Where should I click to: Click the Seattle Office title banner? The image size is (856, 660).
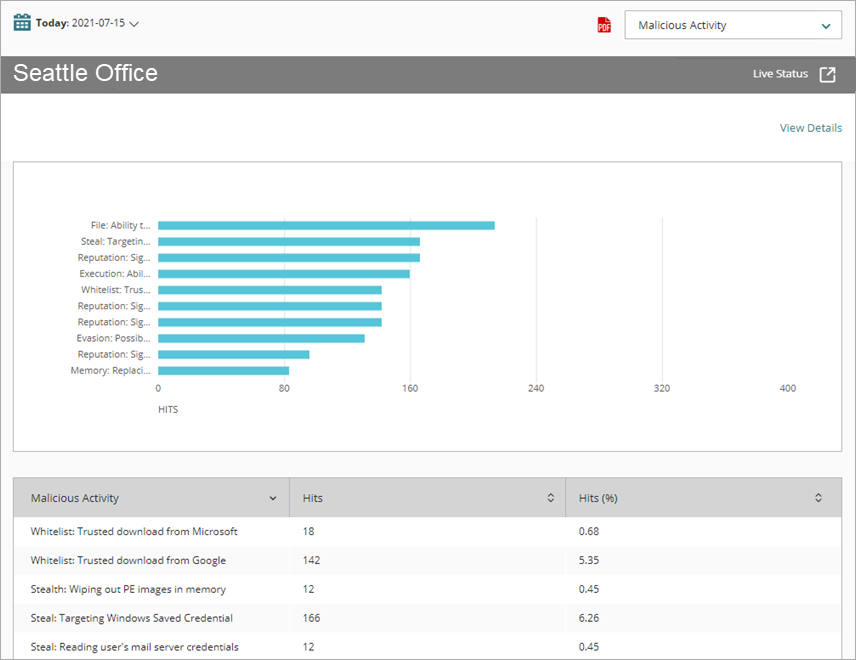pos(84,73)
